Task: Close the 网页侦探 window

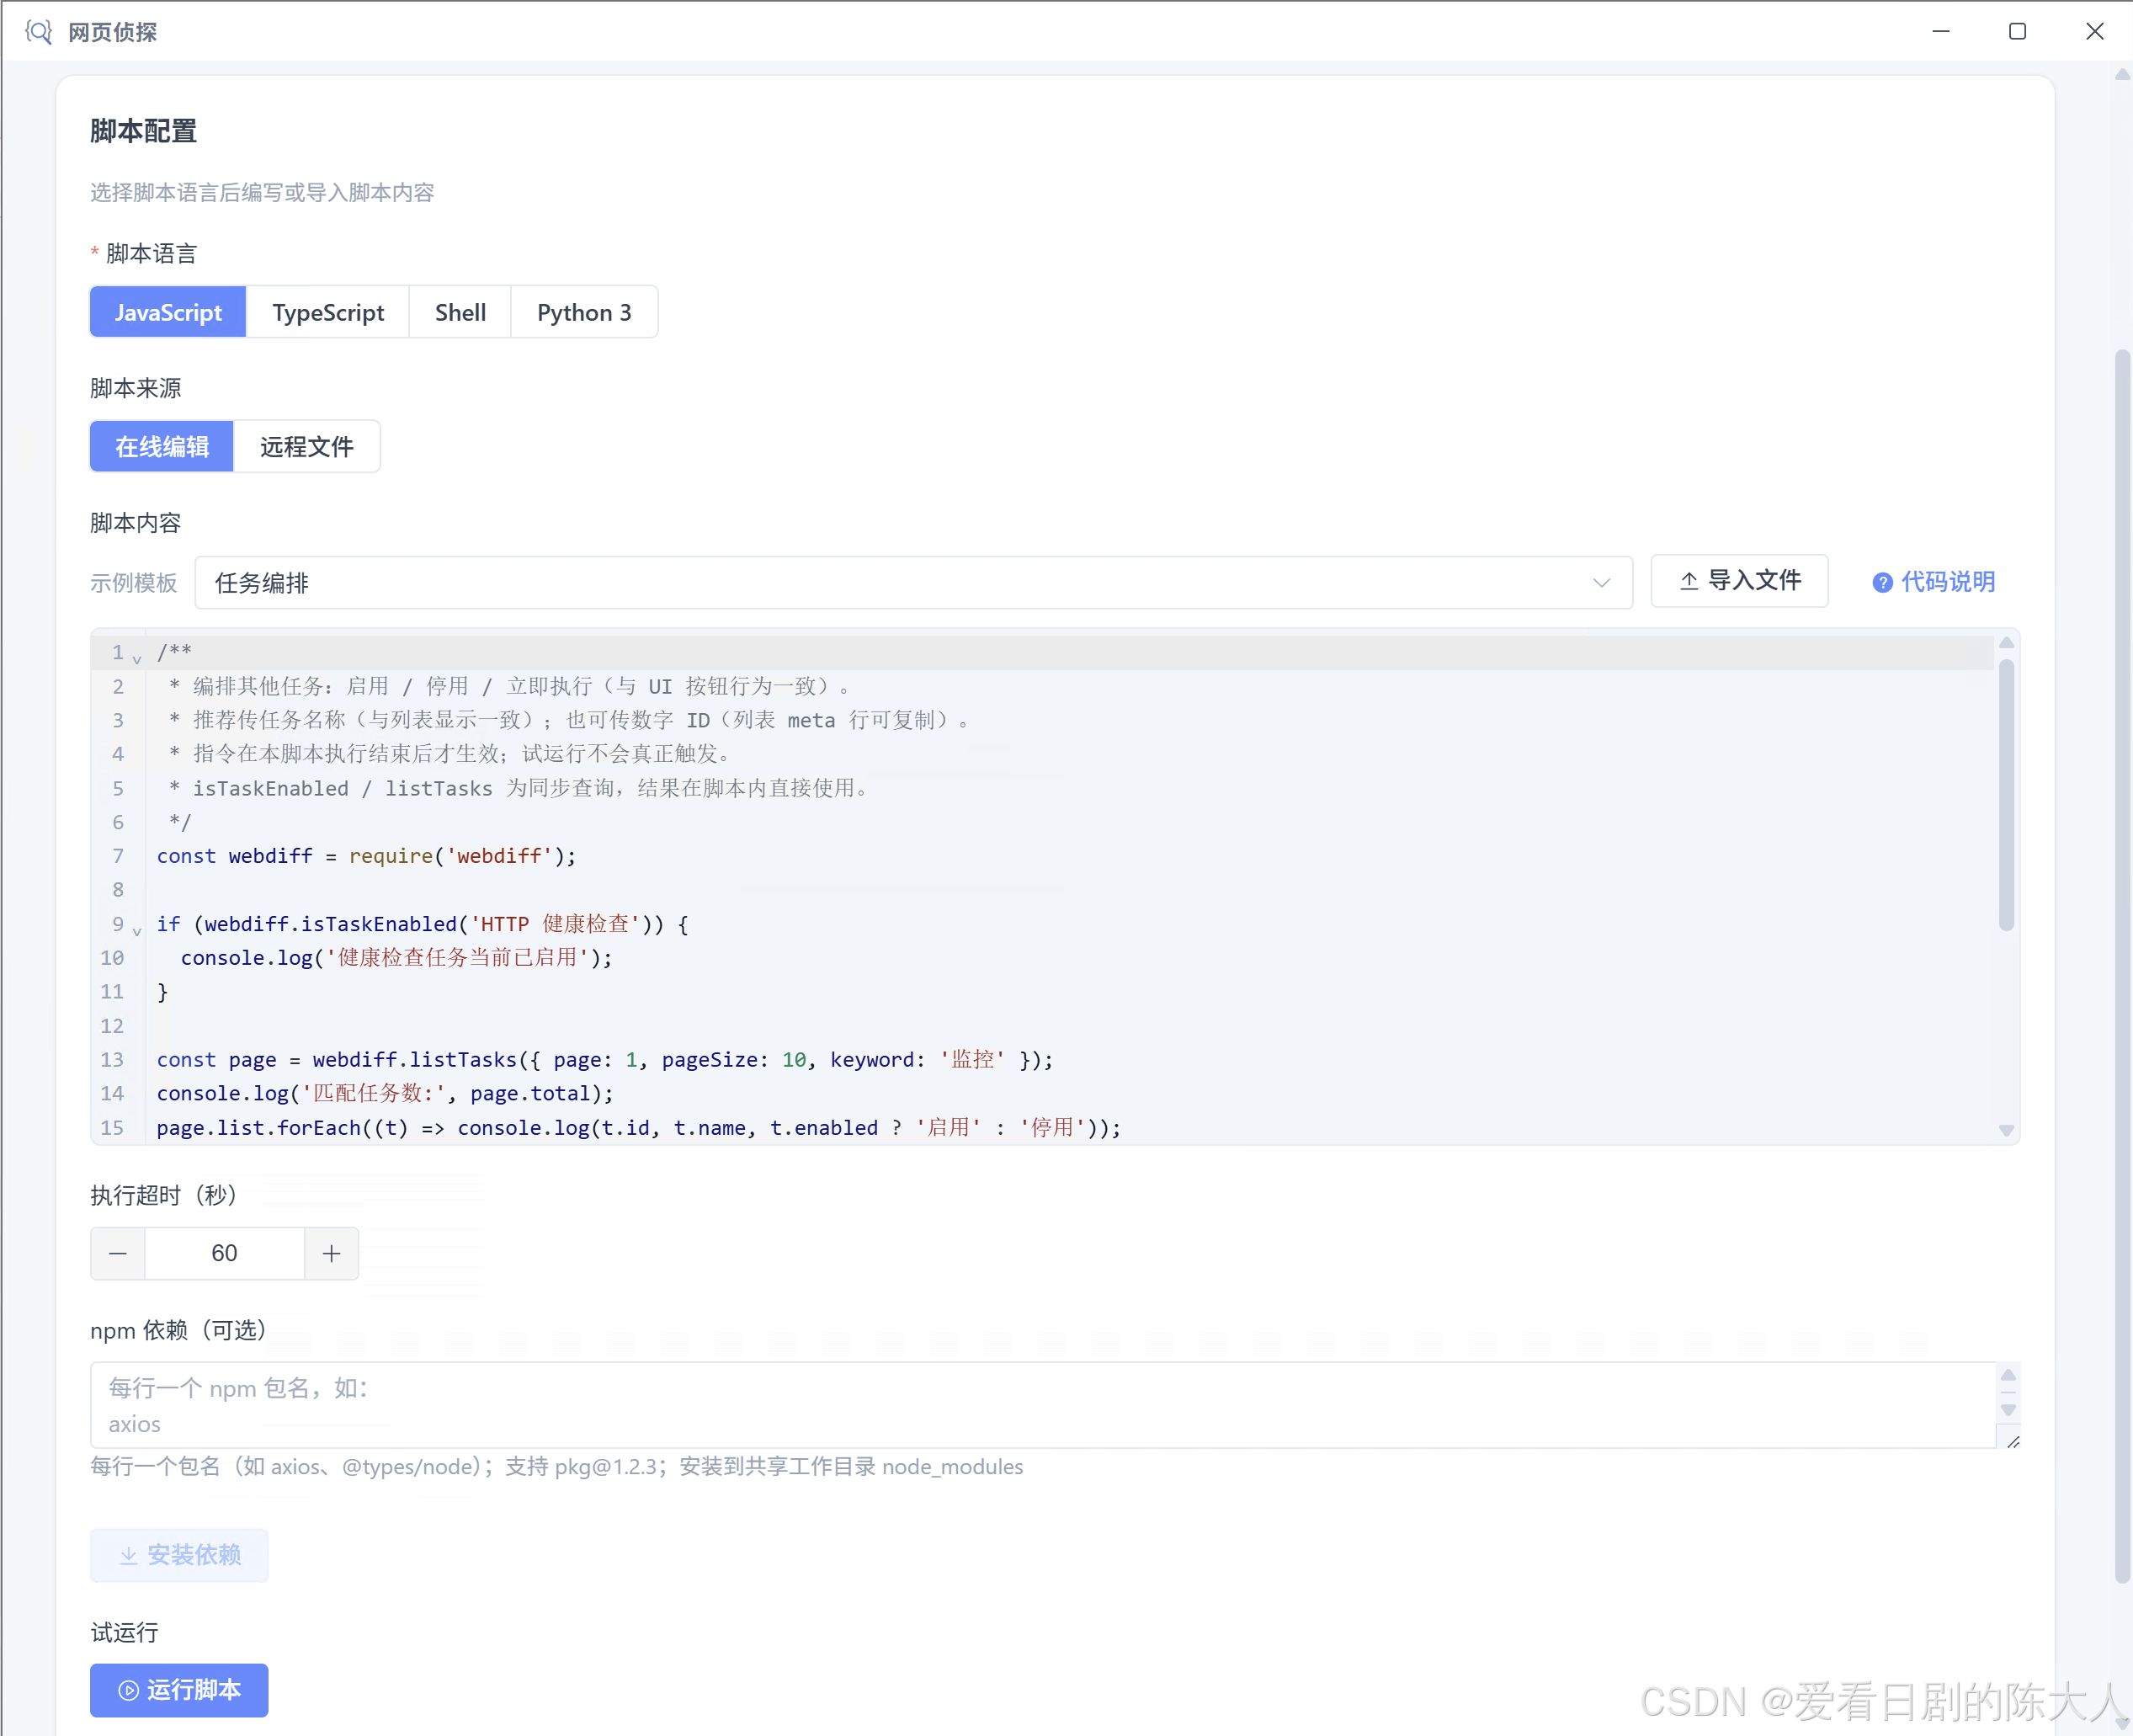Action: coord(2095,32)
